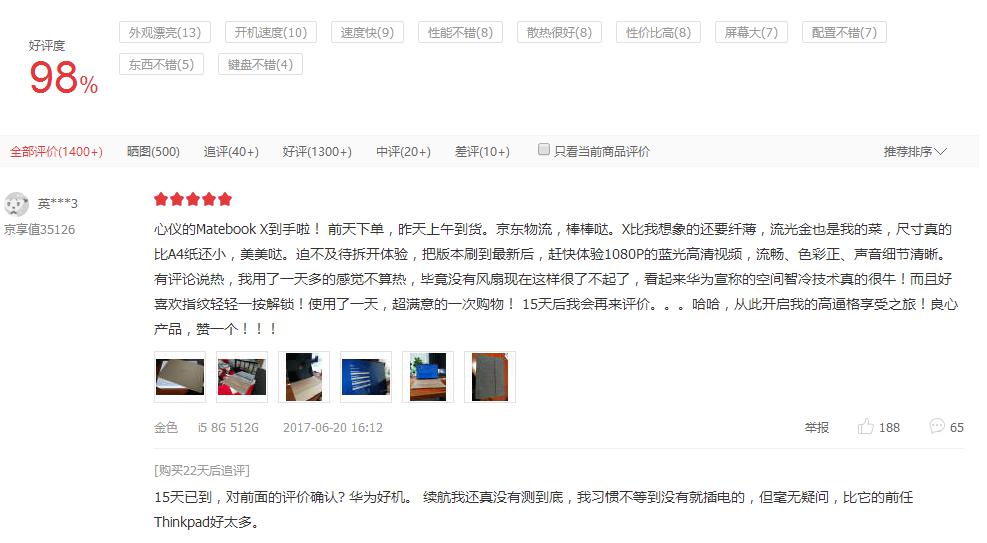This screenshot has width=987, height=543.
Task: Click the five-star rating icons
Action: [193, 199]
